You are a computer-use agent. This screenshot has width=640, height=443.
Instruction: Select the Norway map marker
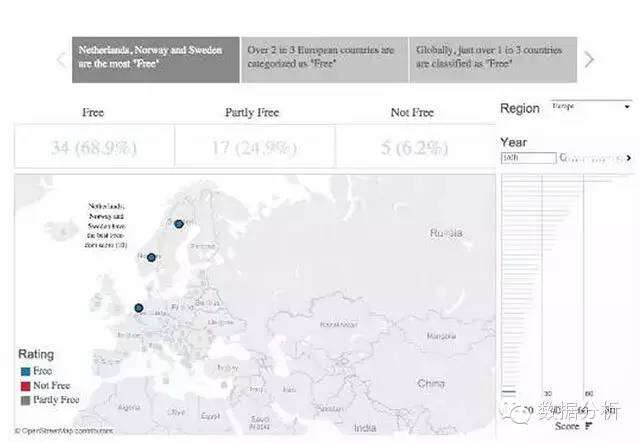click(x=151, y=257)
